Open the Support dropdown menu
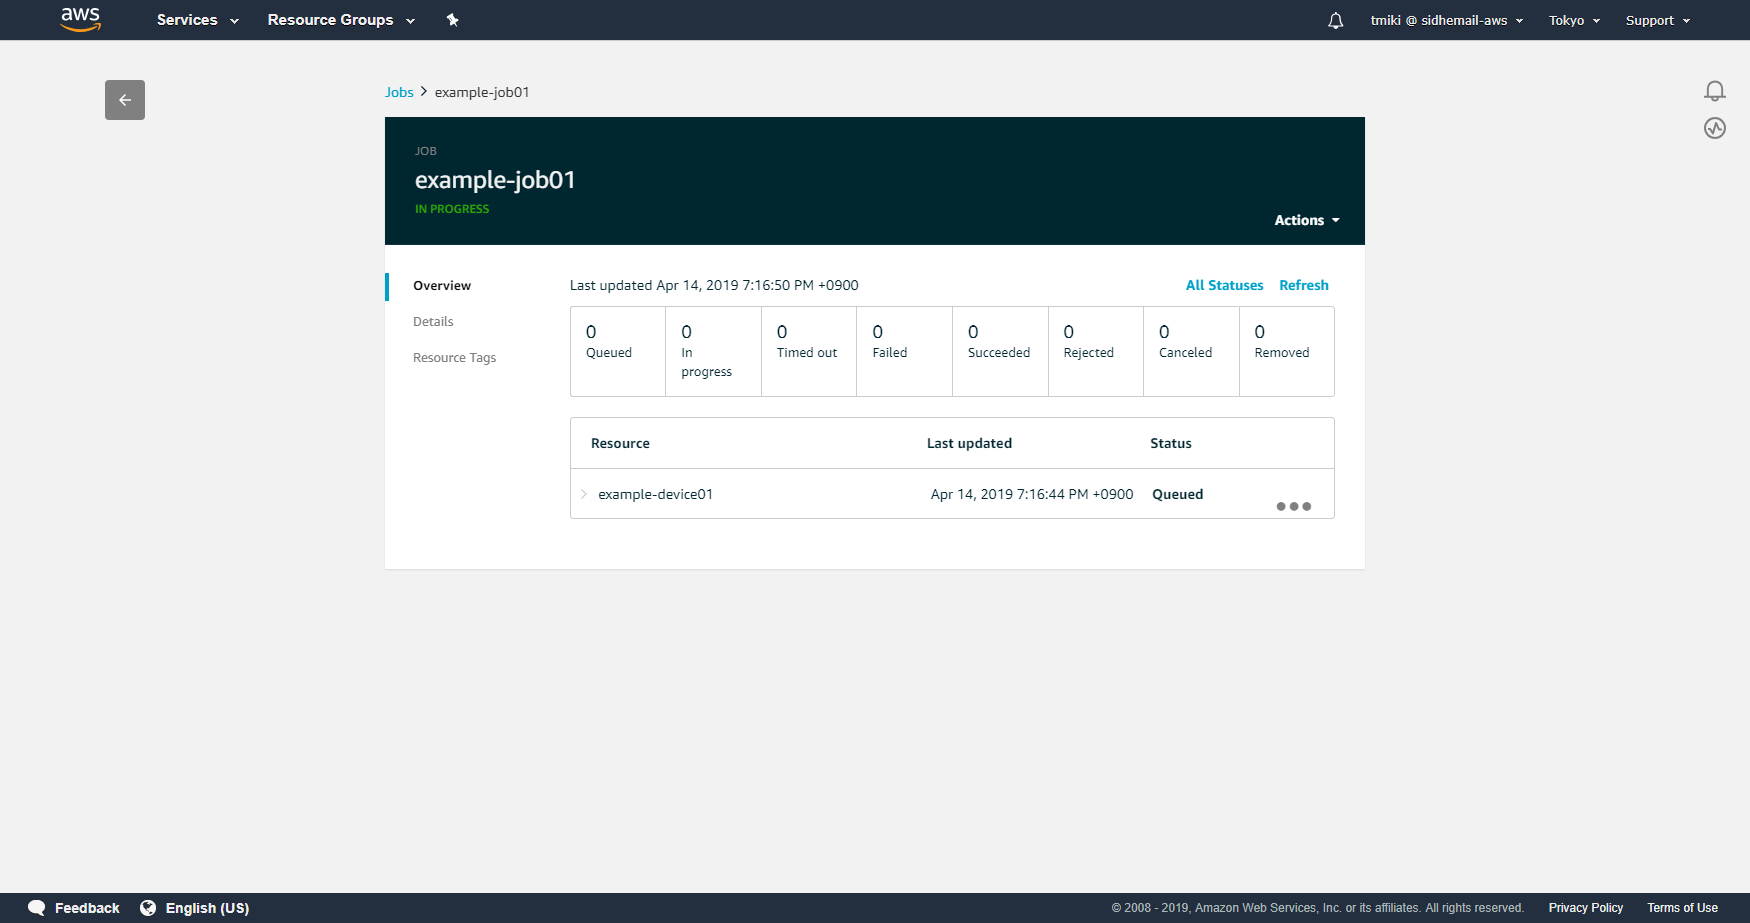 tap(1658, 20)
